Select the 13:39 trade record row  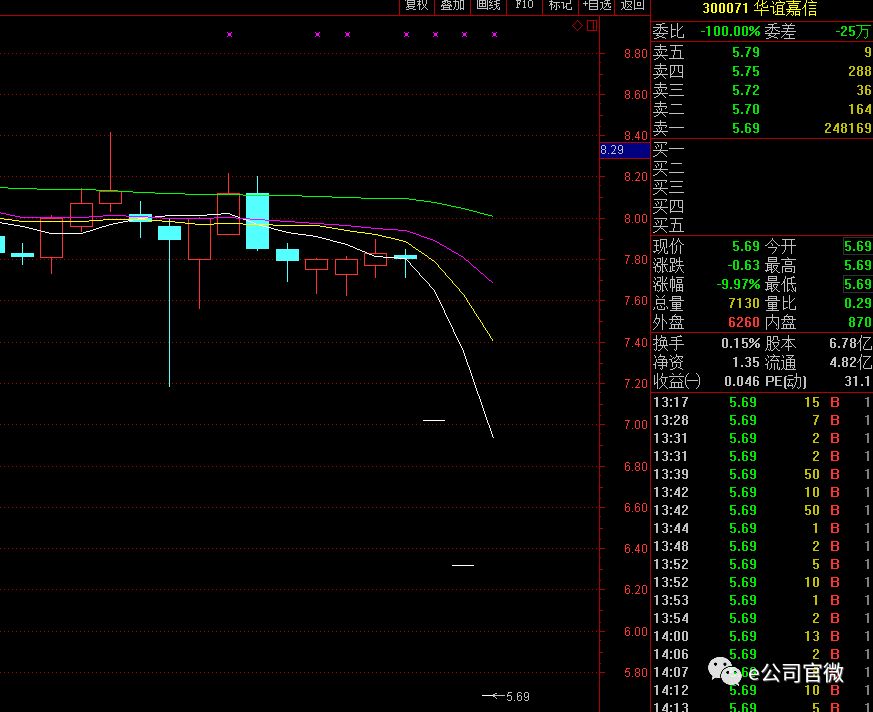coord(761,474)
